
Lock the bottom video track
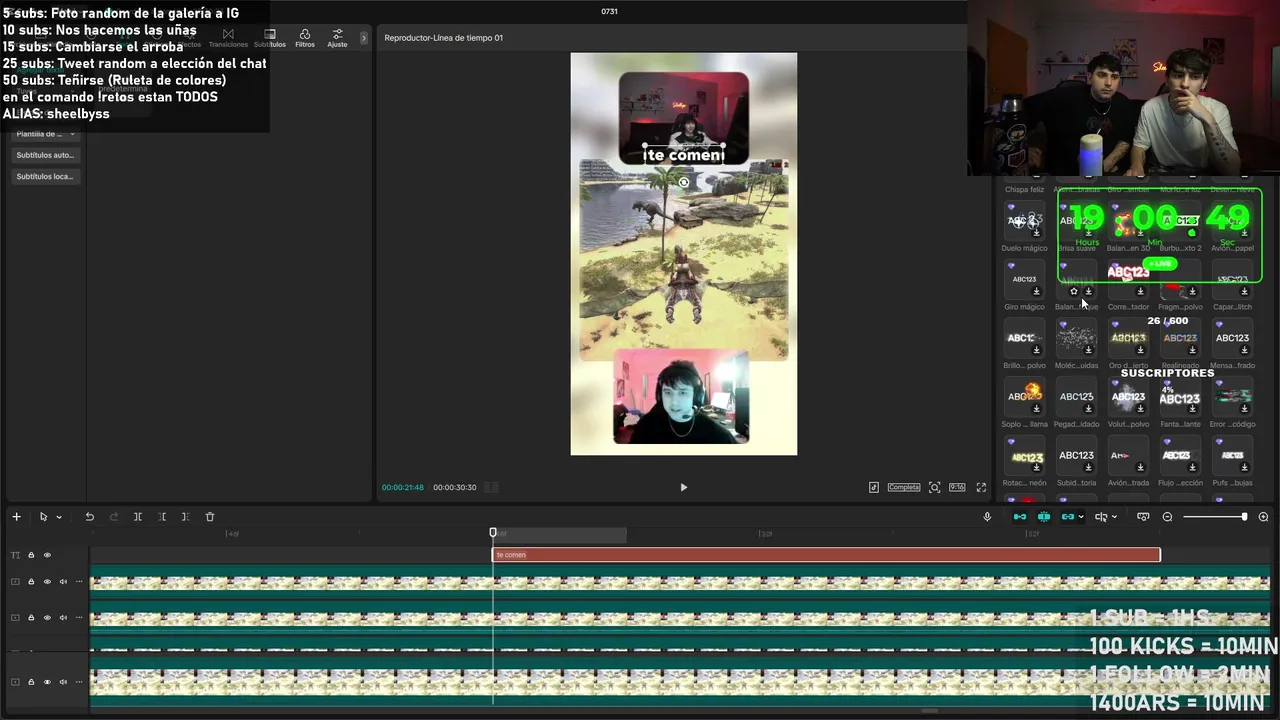(x=31, y=682)
